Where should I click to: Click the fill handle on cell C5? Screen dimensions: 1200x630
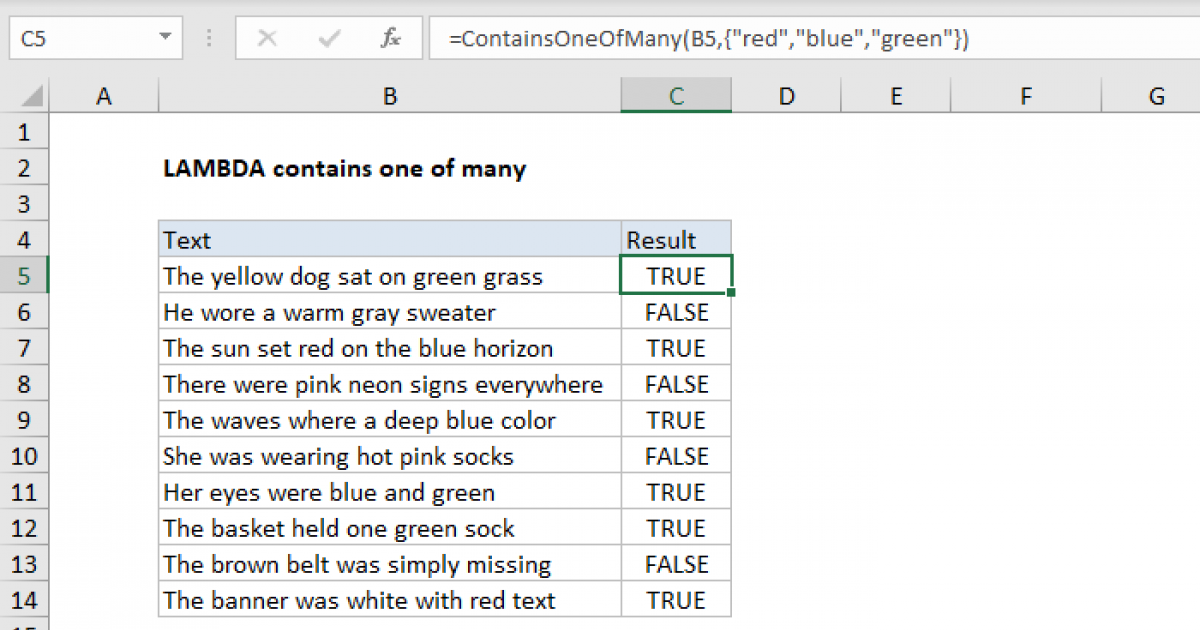coord(731,290)
